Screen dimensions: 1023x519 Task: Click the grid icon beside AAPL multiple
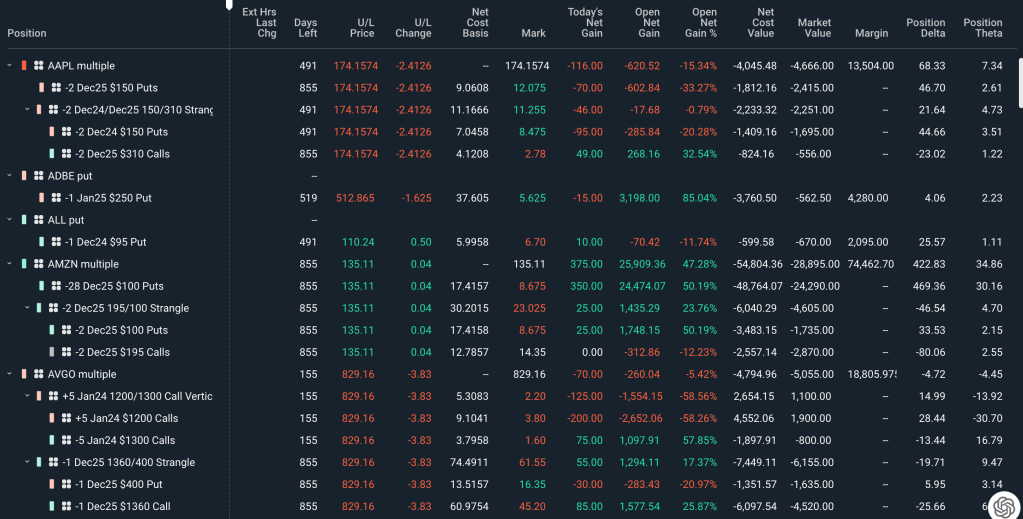[38, 66]
